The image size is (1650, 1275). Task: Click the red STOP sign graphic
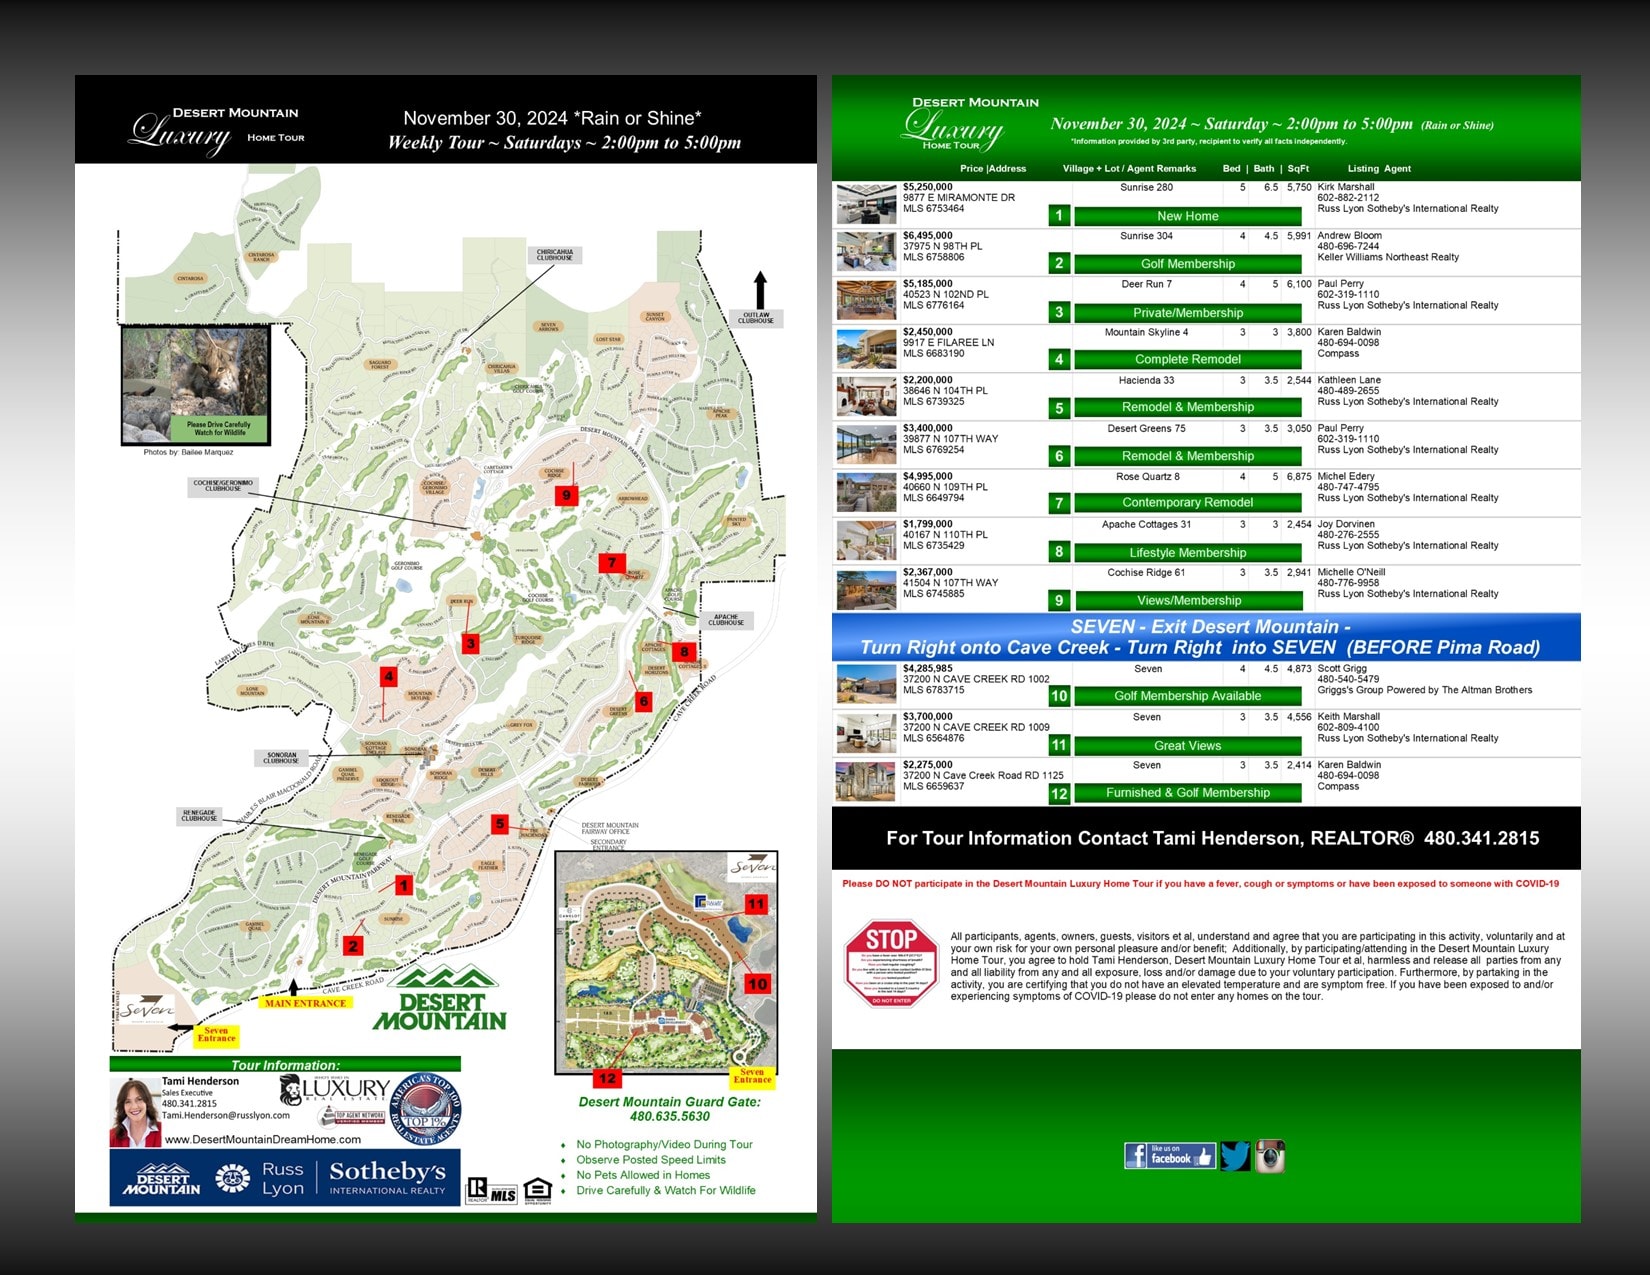[x=890, y=963]
